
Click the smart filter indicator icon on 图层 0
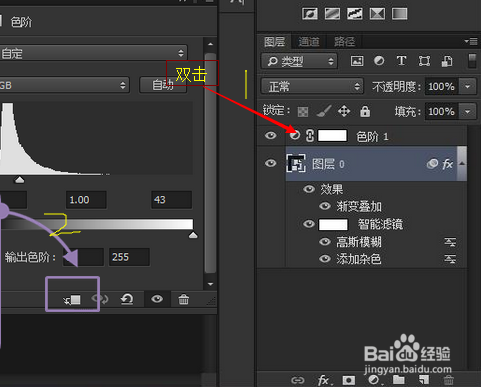click(x=432, y=164)
